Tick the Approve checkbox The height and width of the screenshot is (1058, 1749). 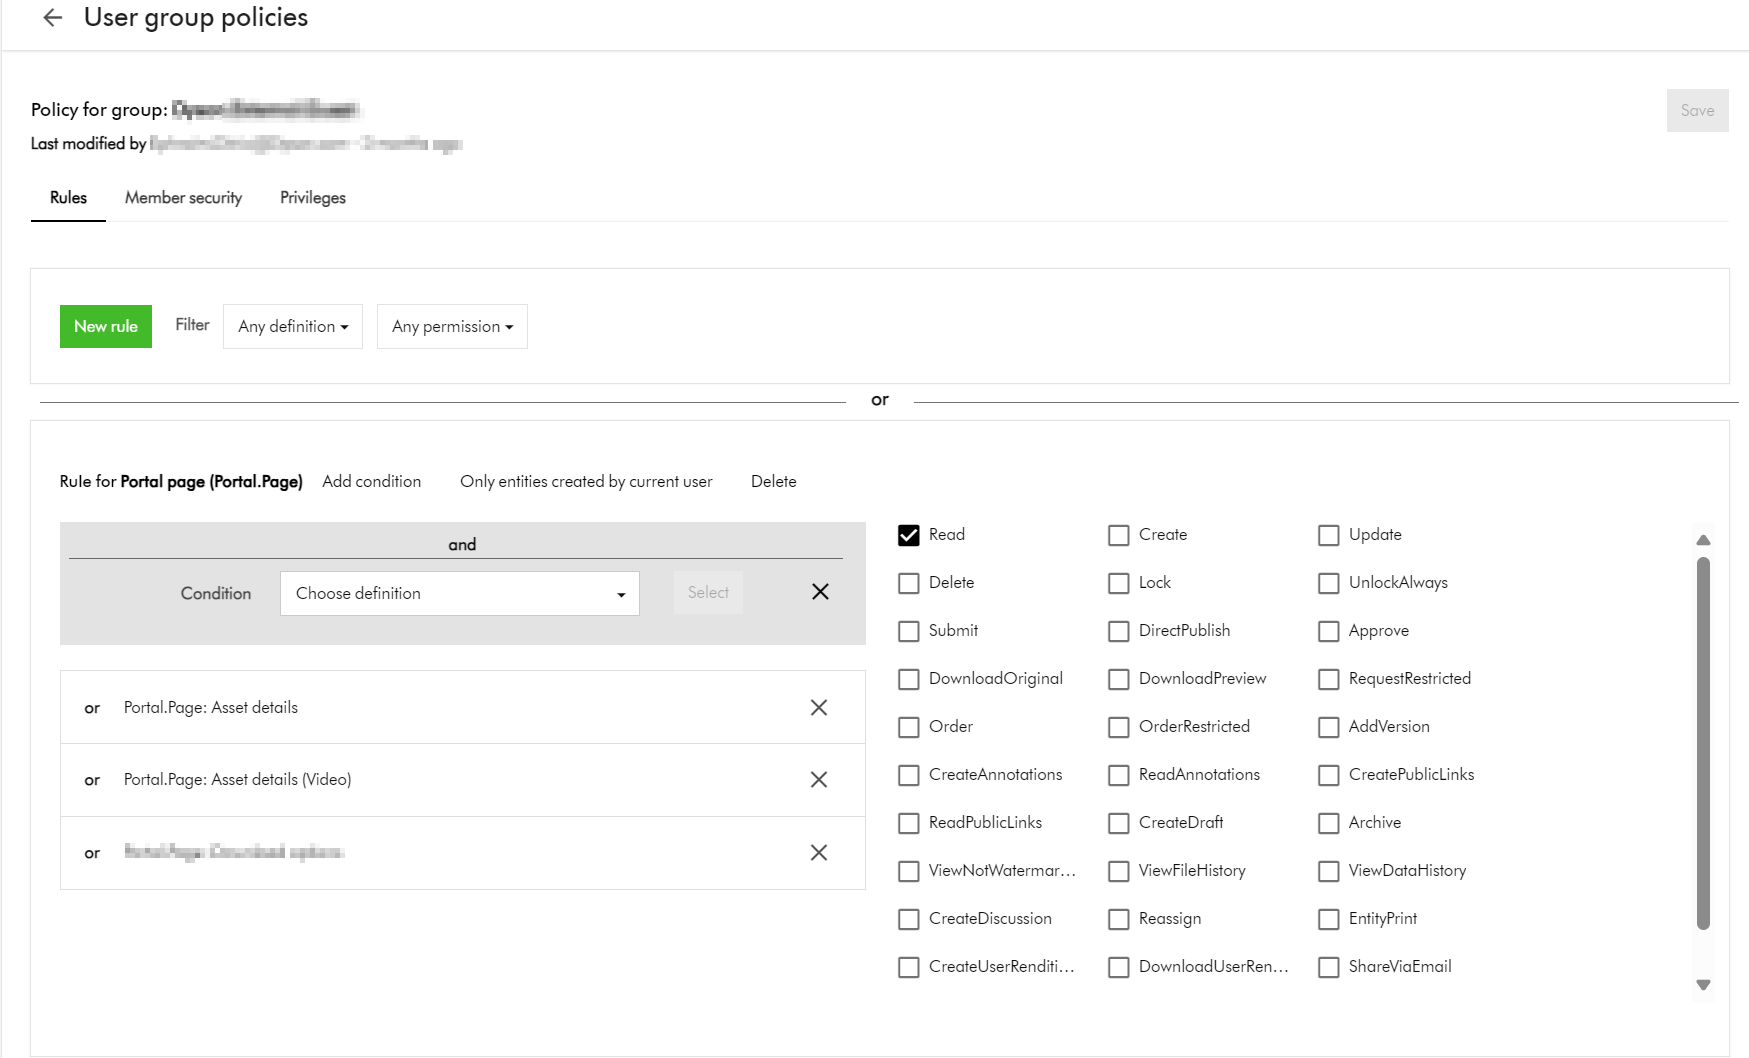1328,631
